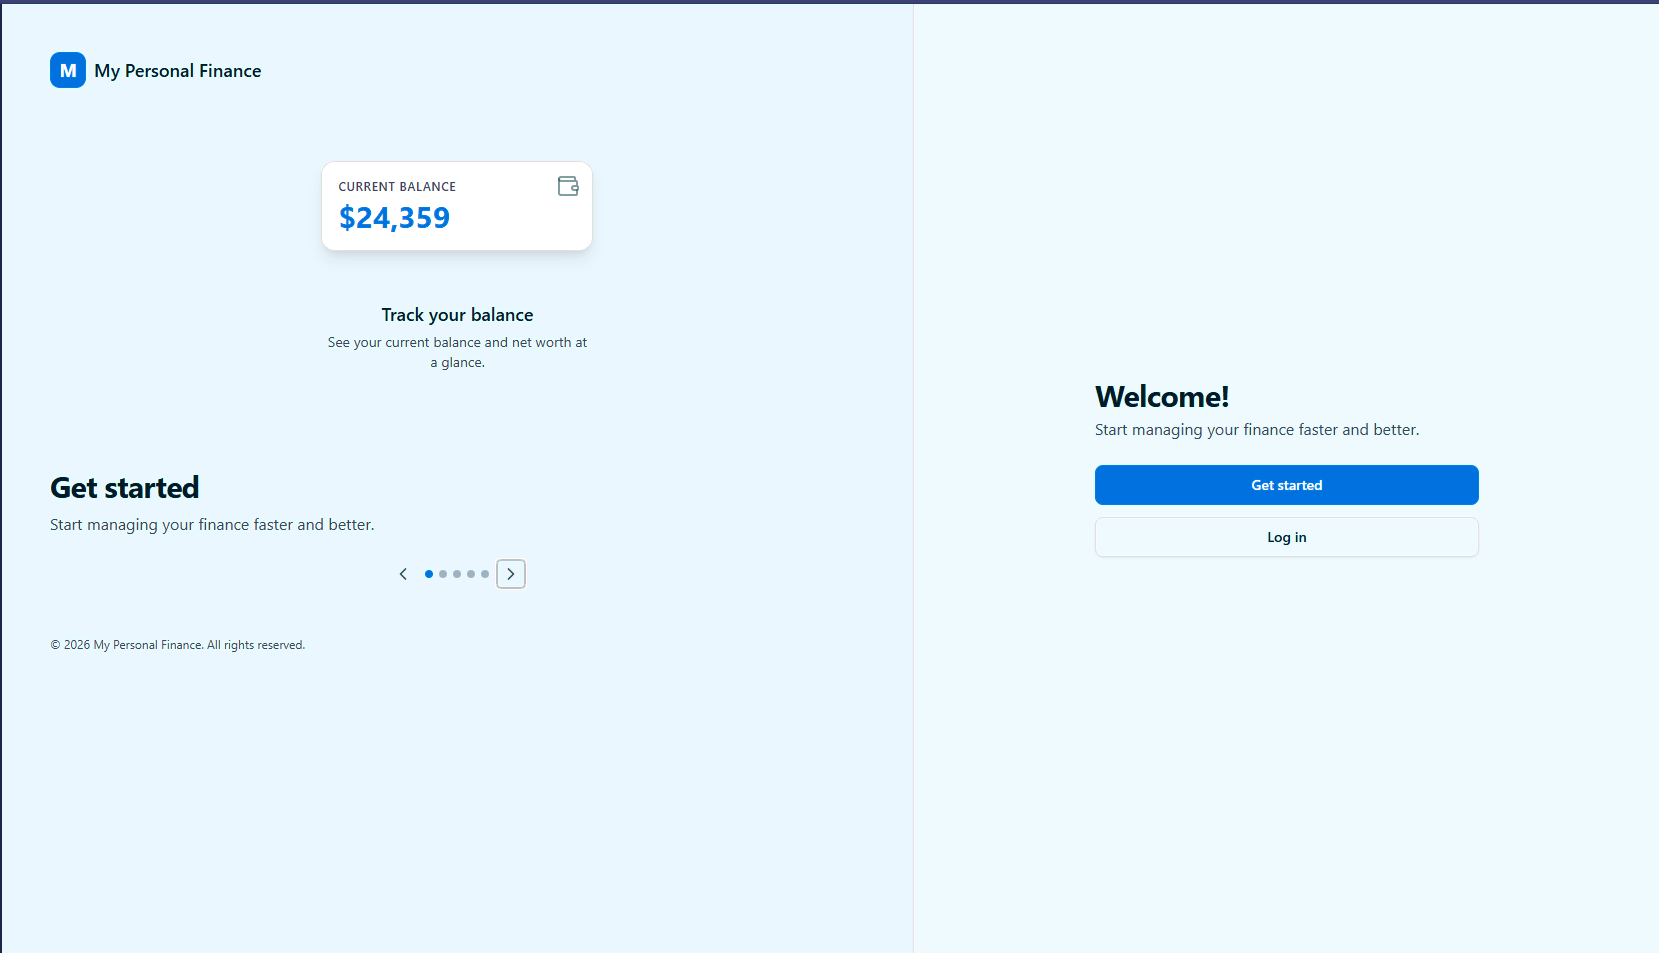Click the Track your balance heading
The image size is (1659, 953).
pos(457,315)
